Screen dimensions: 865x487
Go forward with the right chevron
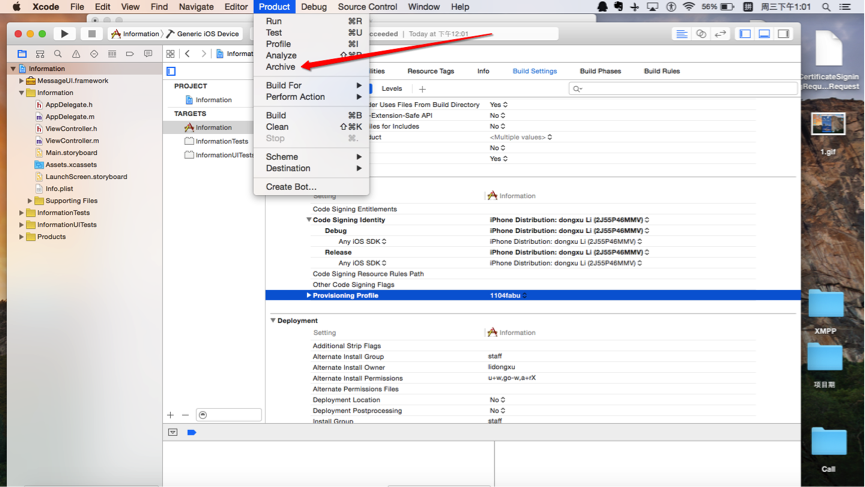coord(204,53)
